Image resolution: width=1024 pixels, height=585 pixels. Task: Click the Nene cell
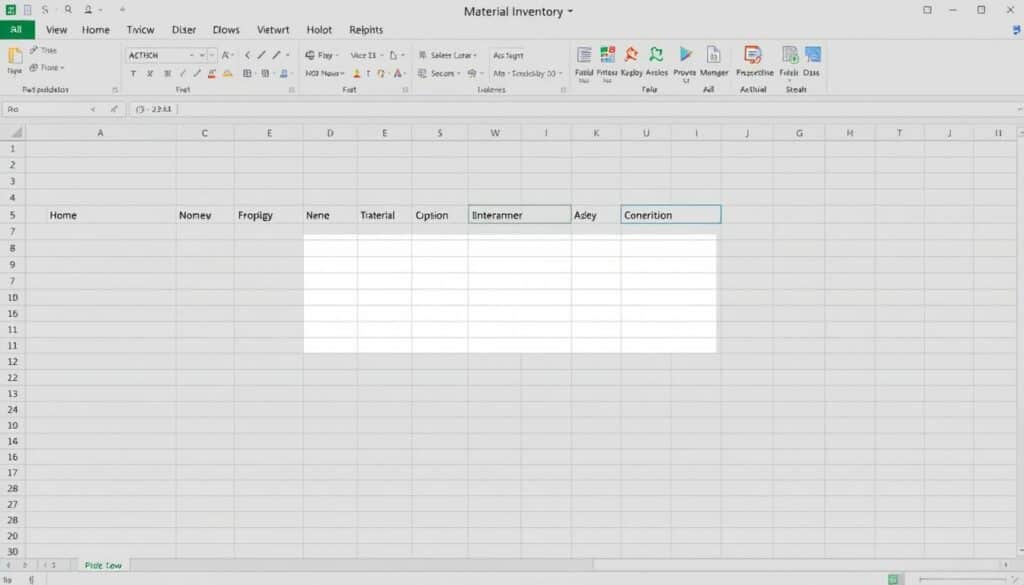[330, 215]
